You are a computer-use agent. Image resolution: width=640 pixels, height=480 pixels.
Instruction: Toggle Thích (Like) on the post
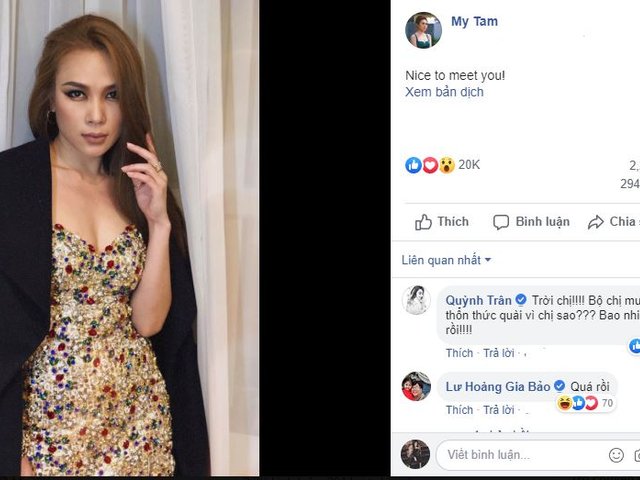441,222
